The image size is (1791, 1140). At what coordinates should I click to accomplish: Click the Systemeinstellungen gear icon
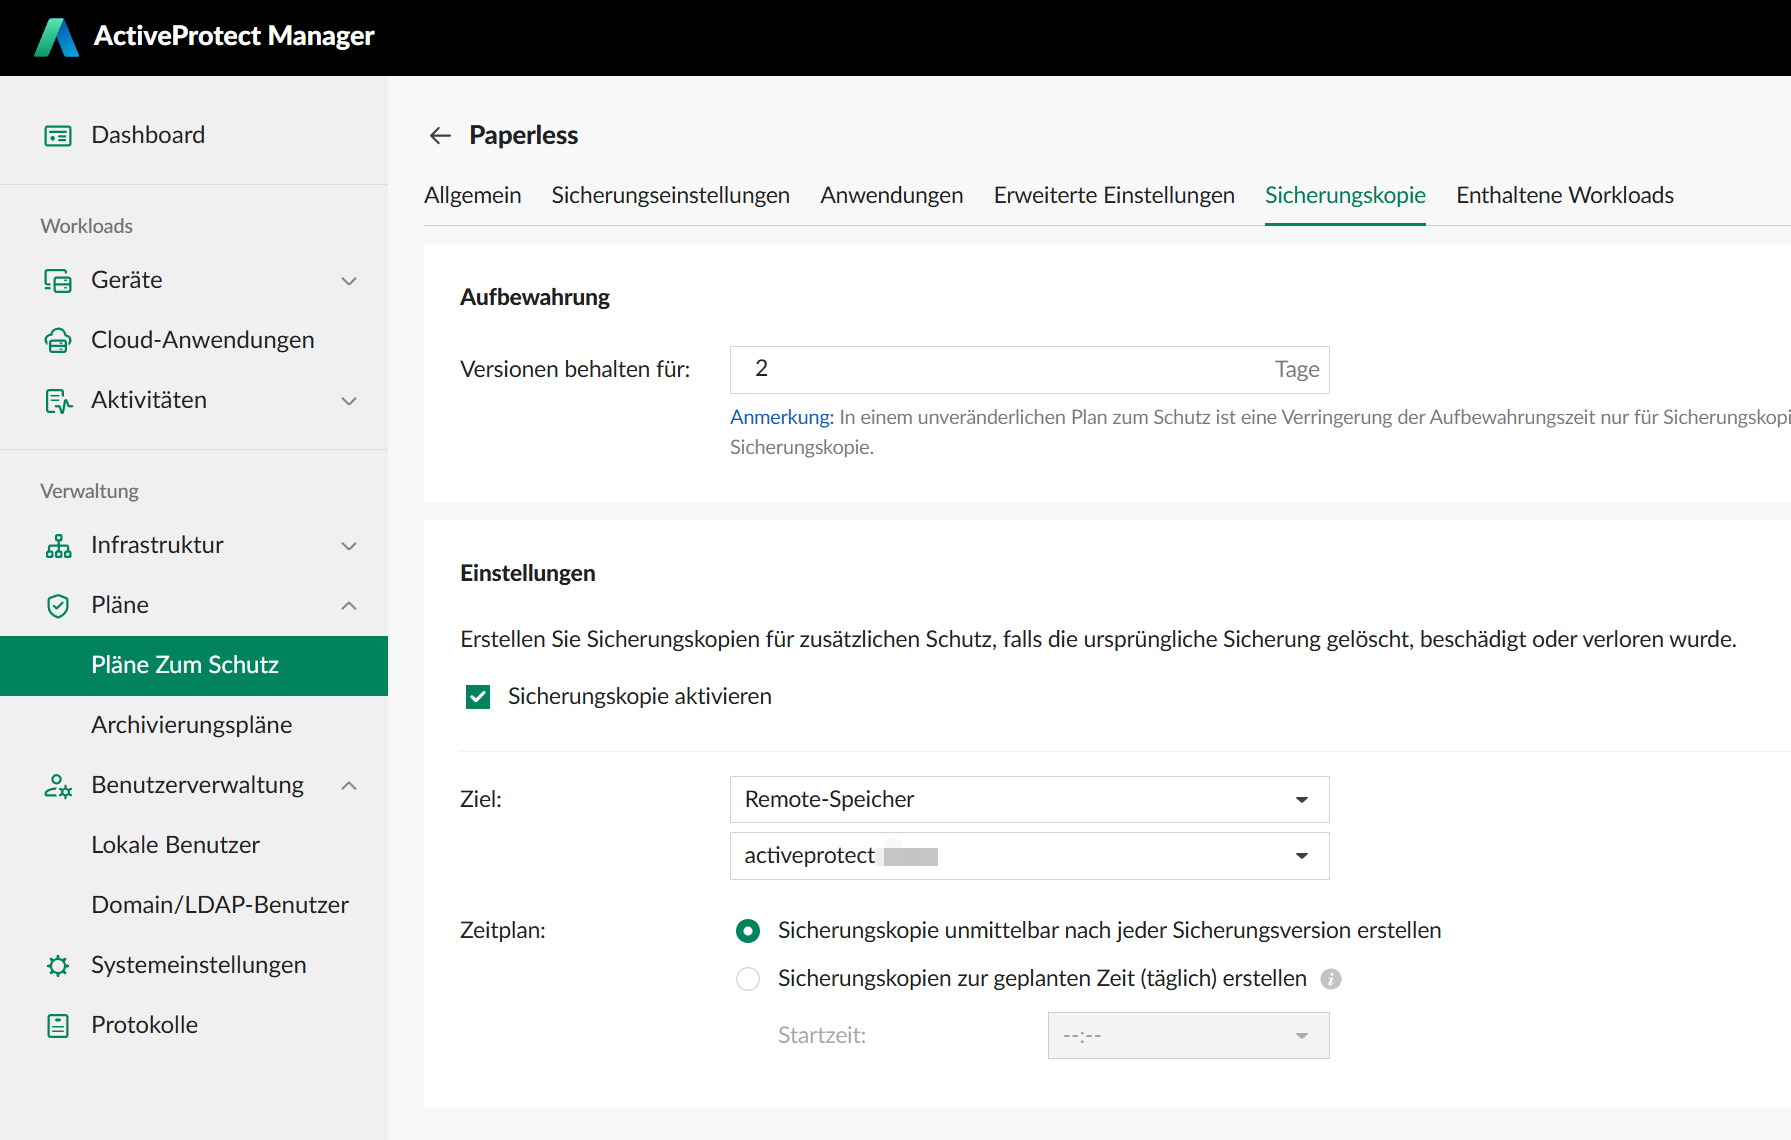58,966
